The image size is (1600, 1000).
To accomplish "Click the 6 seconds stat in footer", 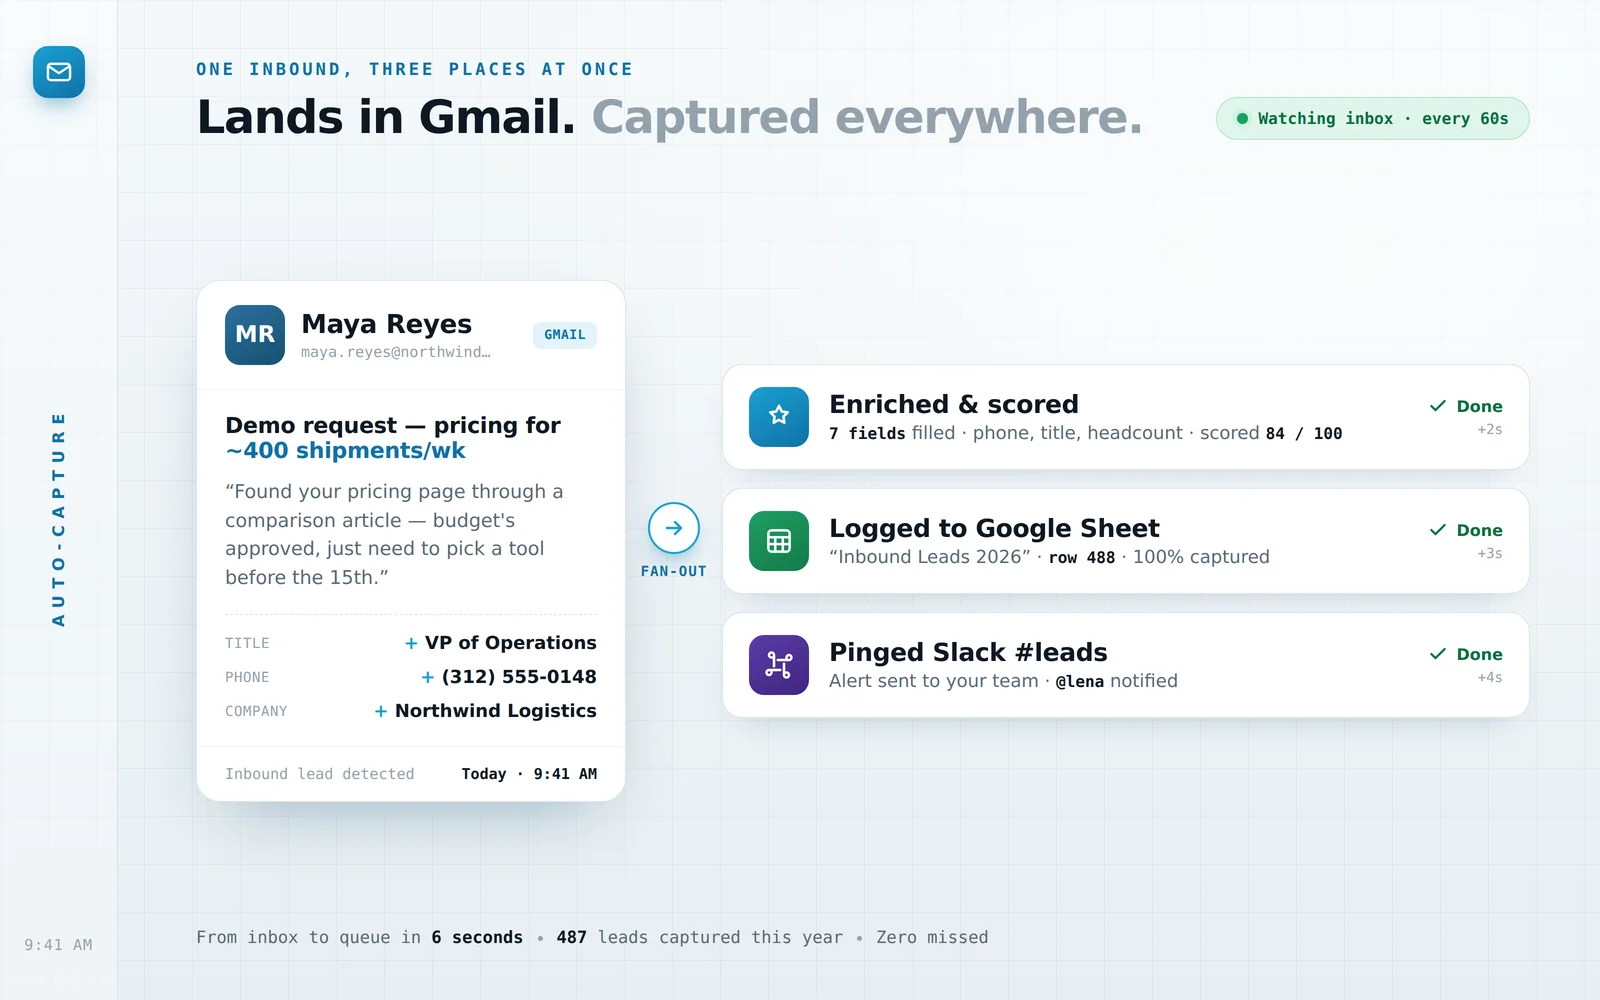I will [x=477, y=937].
